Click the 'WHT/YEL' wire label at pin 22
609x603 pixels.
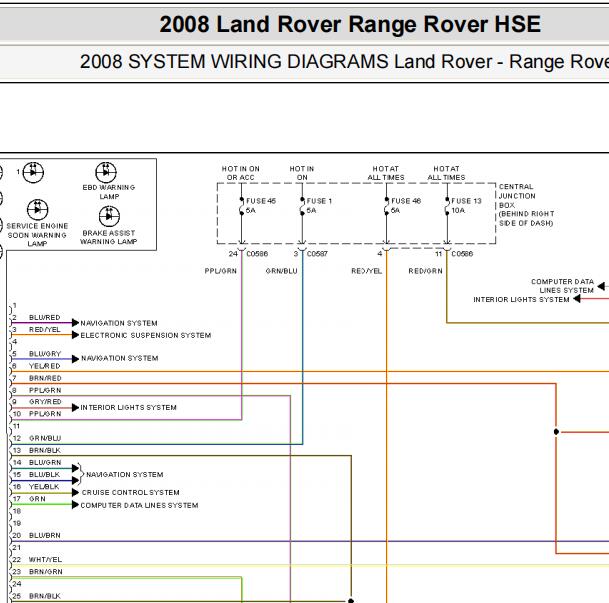[x=45, y=560]
